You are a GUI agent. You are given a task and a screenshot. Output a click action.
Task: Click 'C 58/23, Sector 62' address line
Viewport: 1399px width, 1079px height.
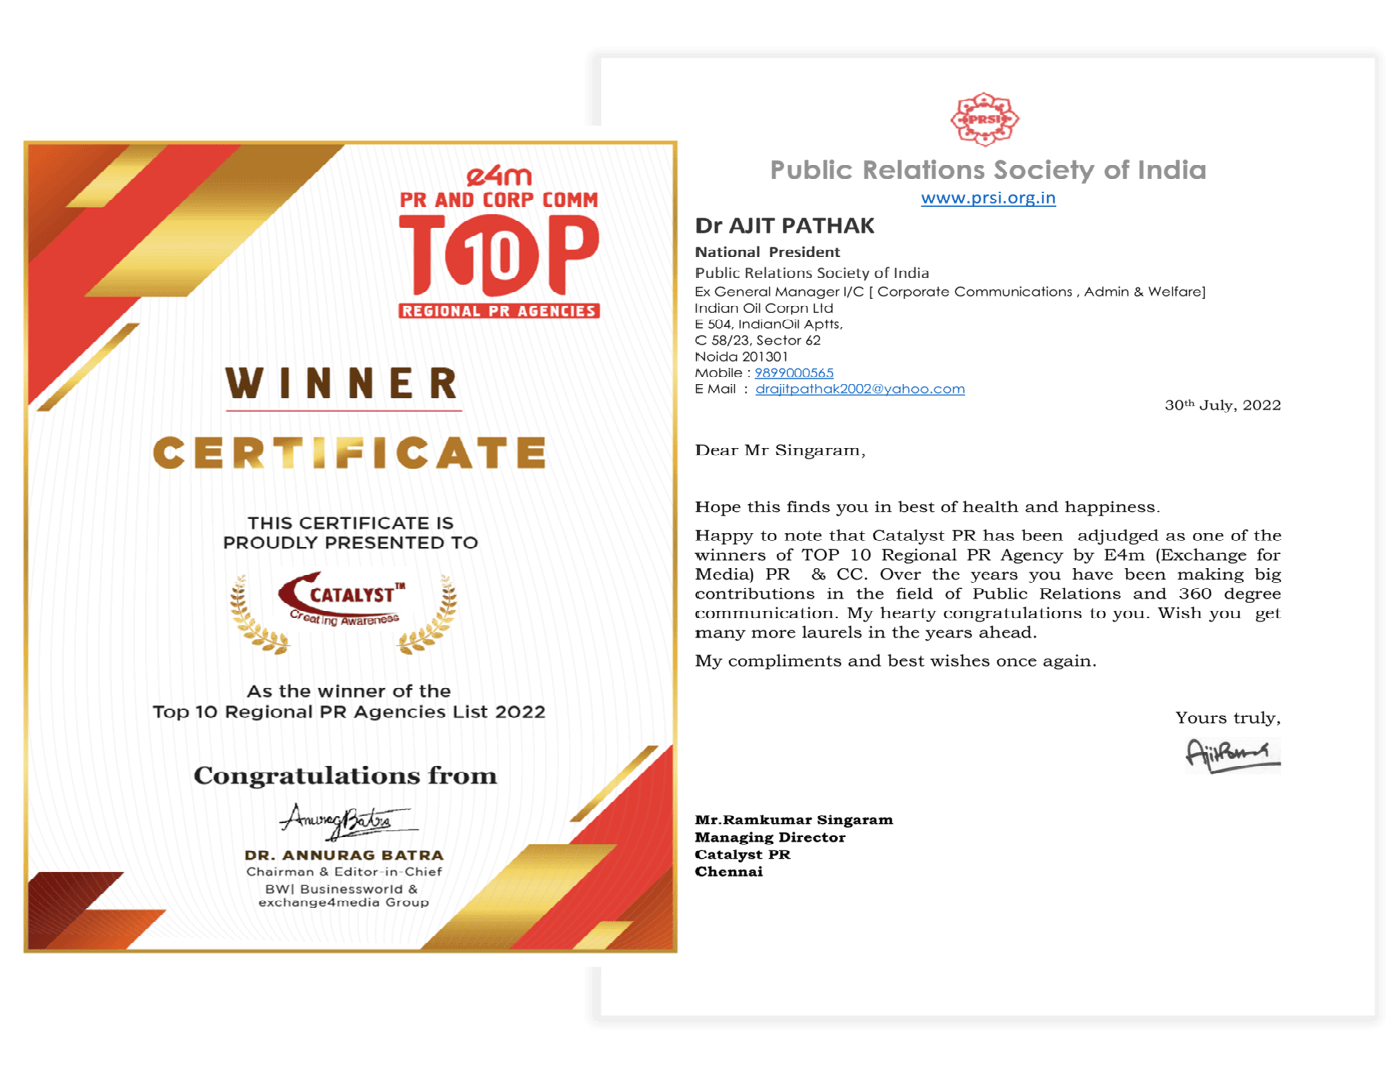(x=758, y=340)
